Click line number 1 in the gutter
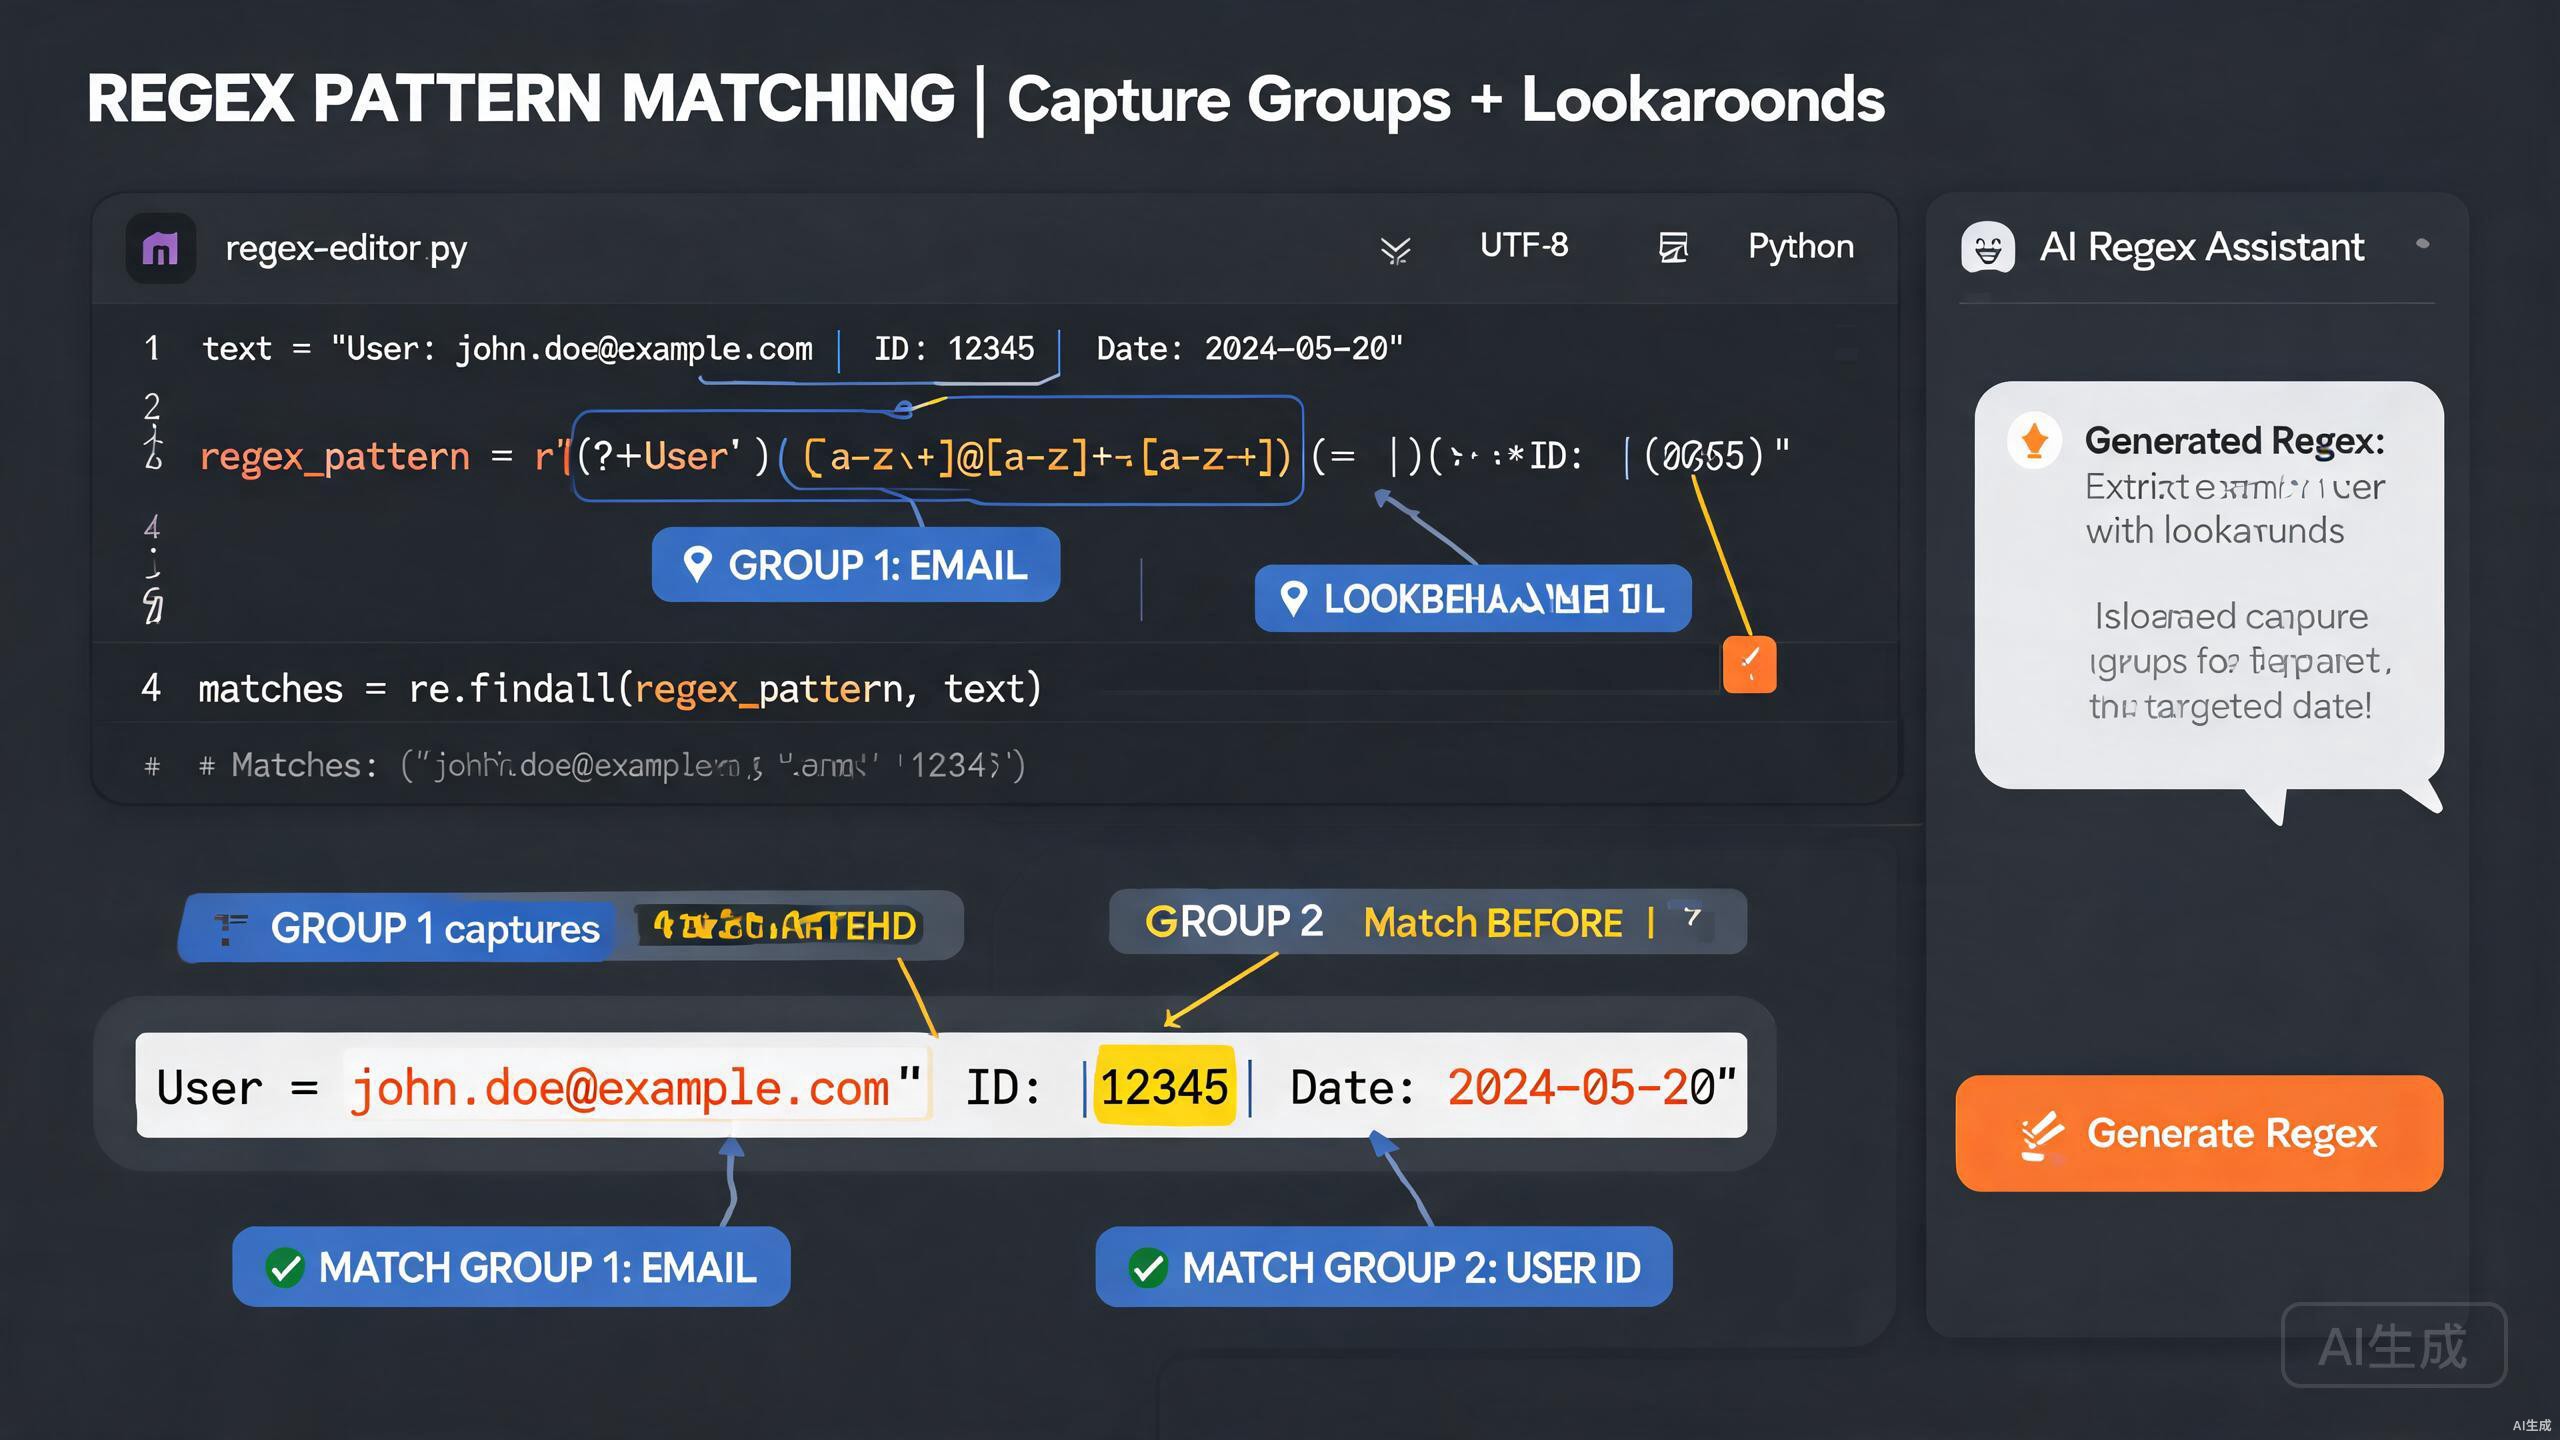 152,348
